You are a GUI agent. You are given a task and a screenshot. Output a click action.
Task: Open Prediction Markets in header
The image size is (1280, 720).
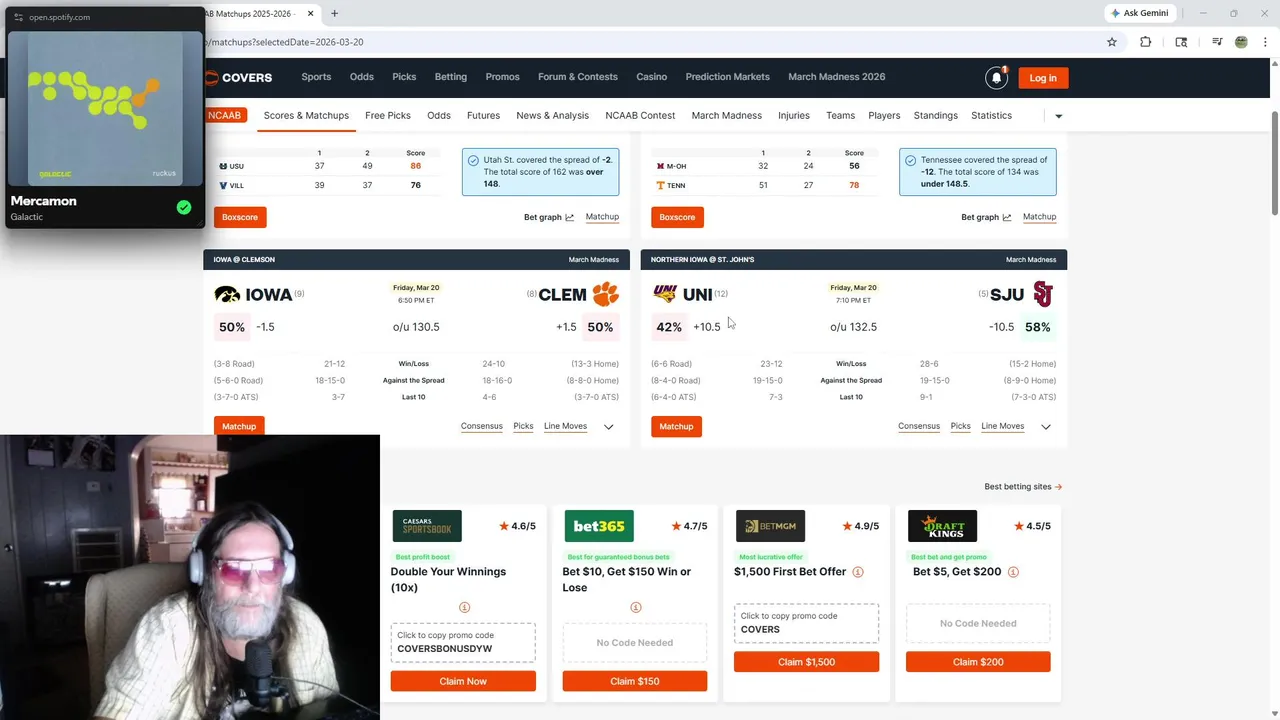click(x=727, y=77)
